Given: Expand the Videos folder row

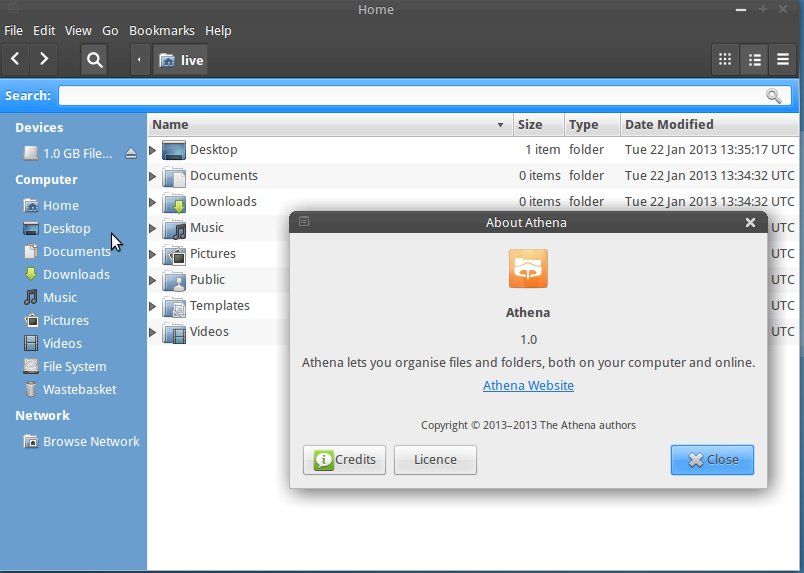Looking at the screenshot, I should 152,332.
